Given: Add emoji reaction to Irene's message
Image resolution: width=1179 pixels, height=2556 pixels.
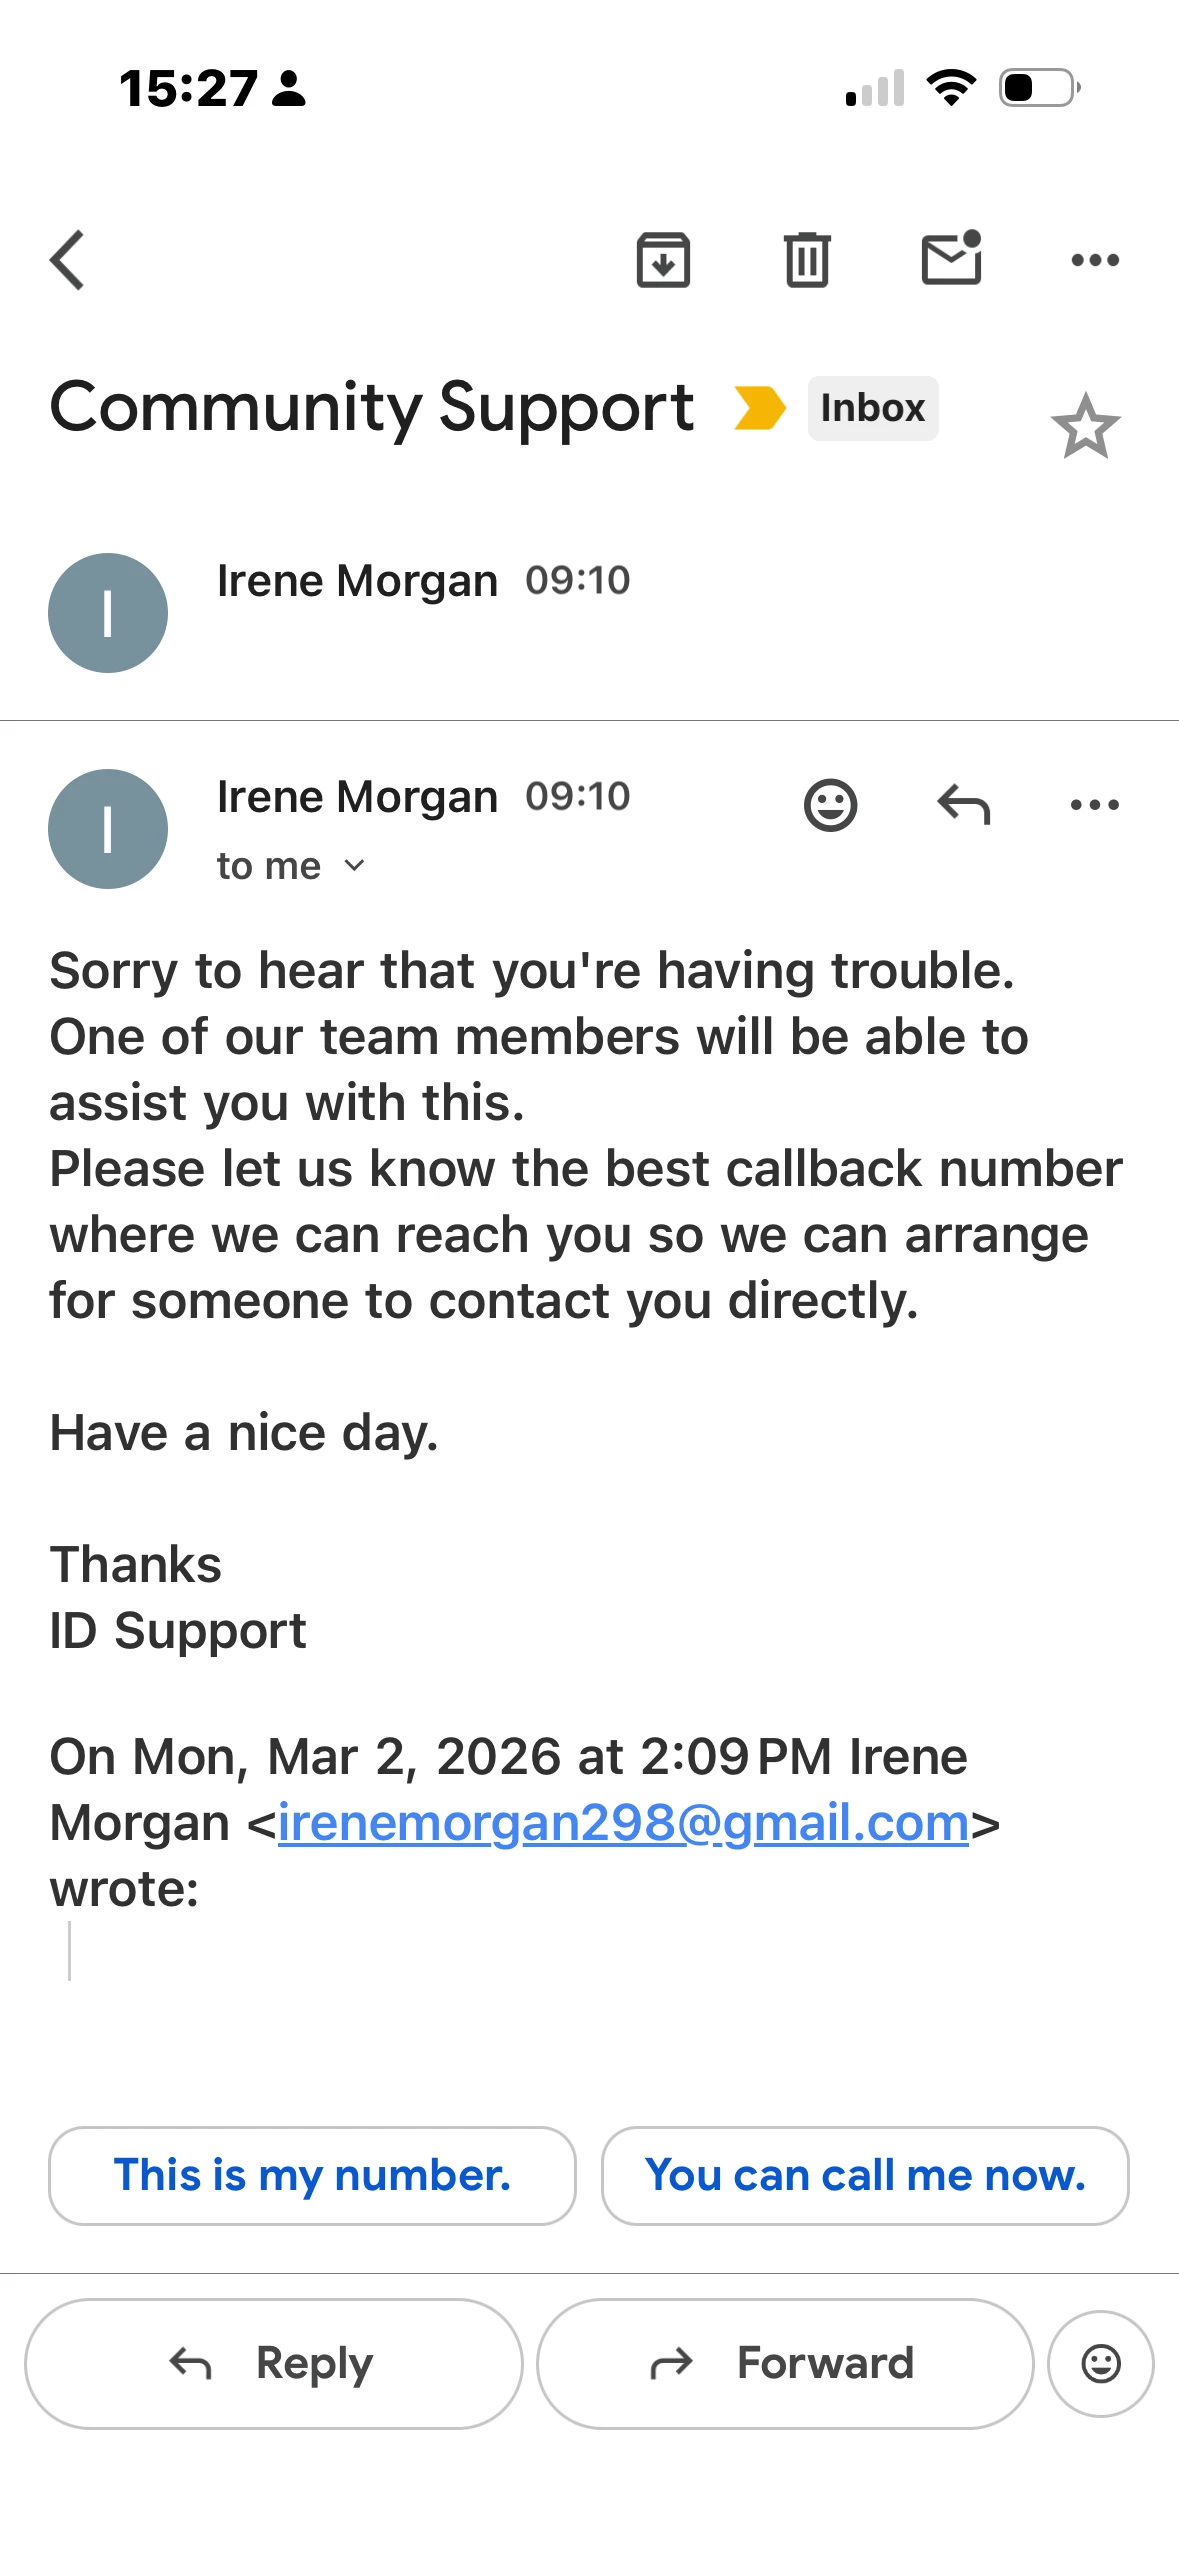Looking at the screenshot, I should [x=830, y=805].
